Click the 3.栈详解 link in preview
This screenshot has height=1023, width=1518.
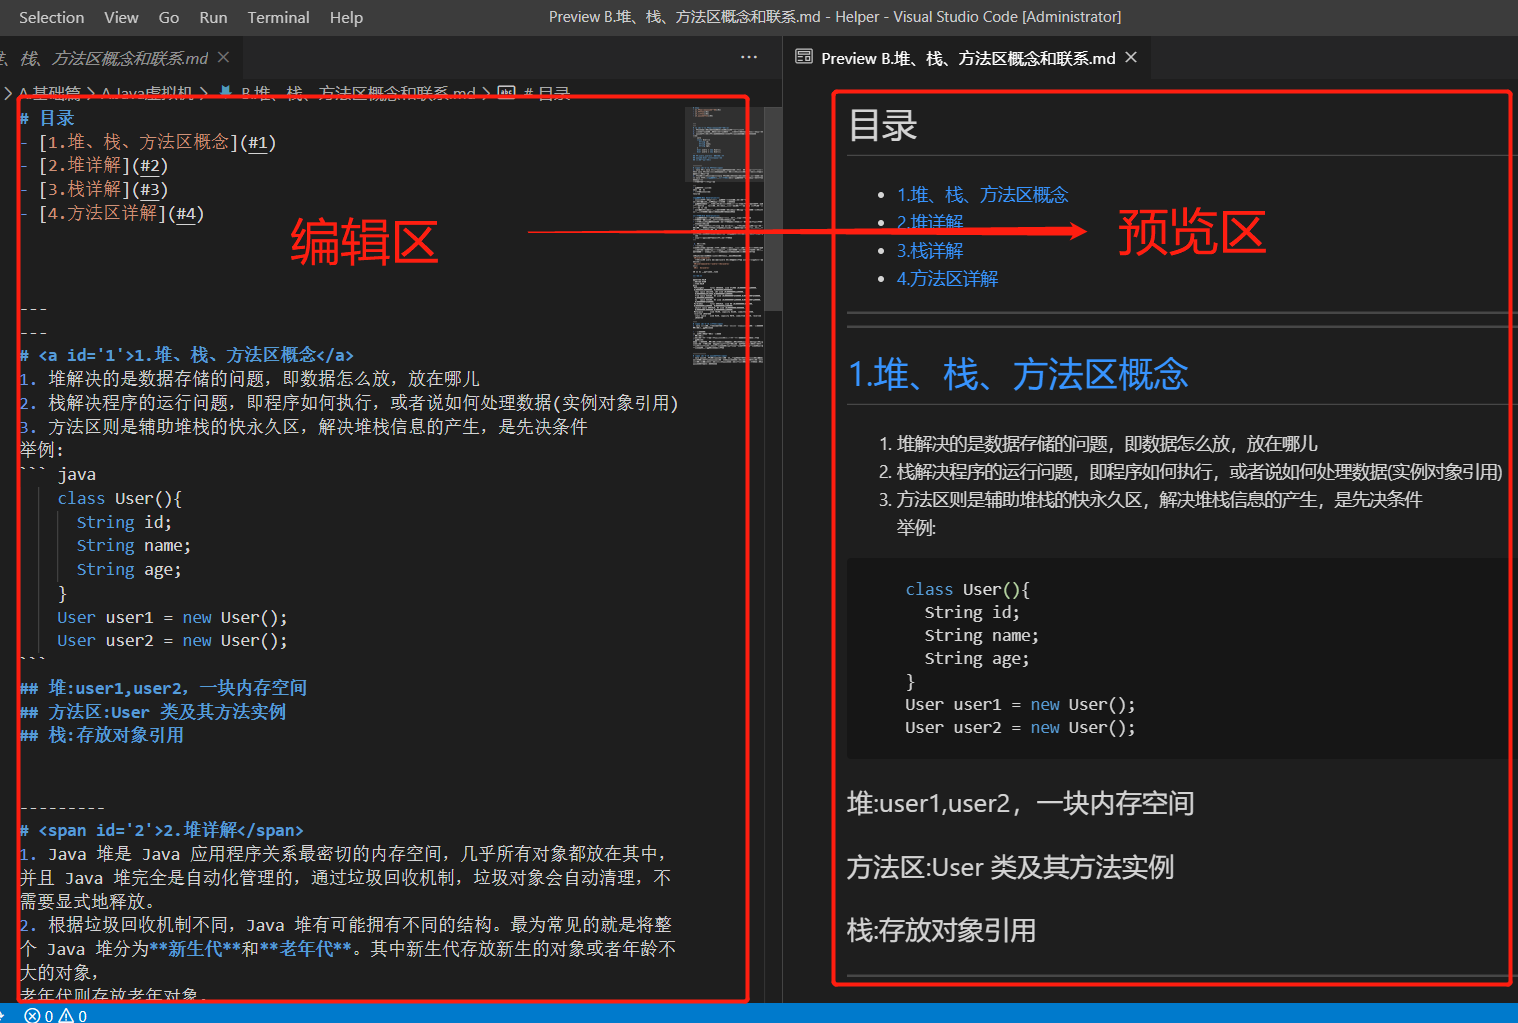pyautogui.click(x=930, y=250)
